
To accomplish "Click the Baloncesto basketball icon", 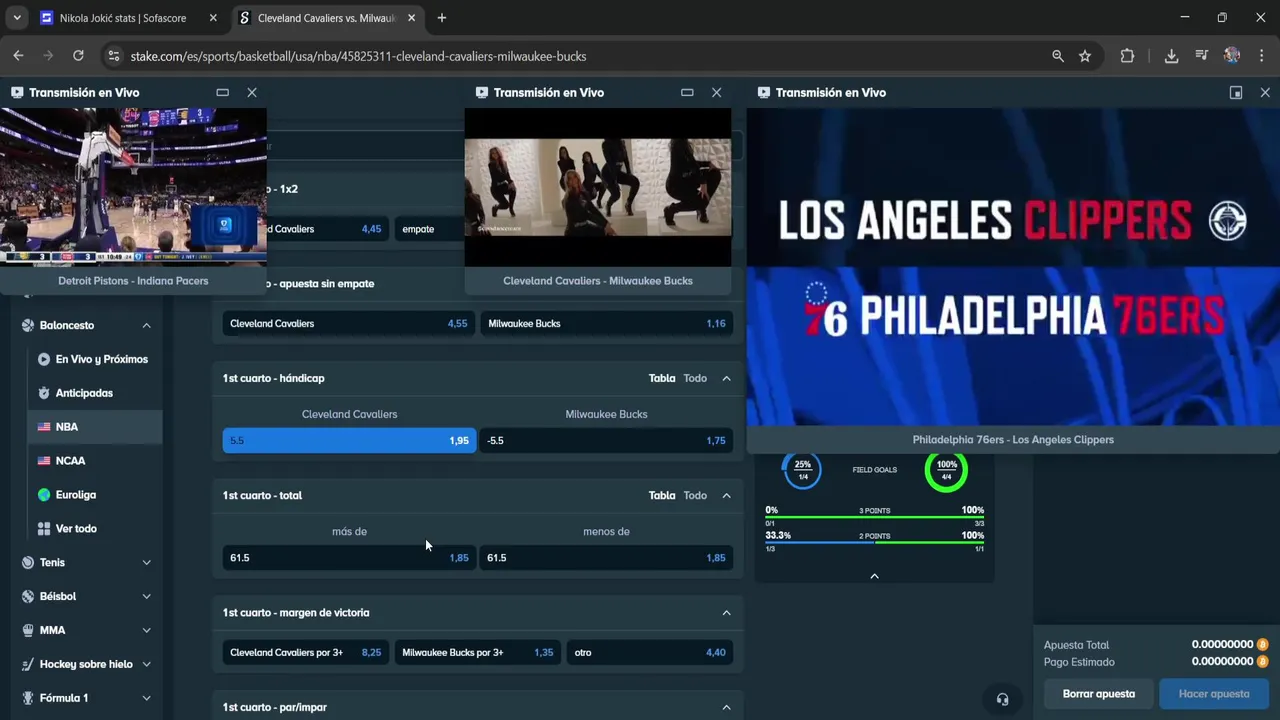I will 27,325.
